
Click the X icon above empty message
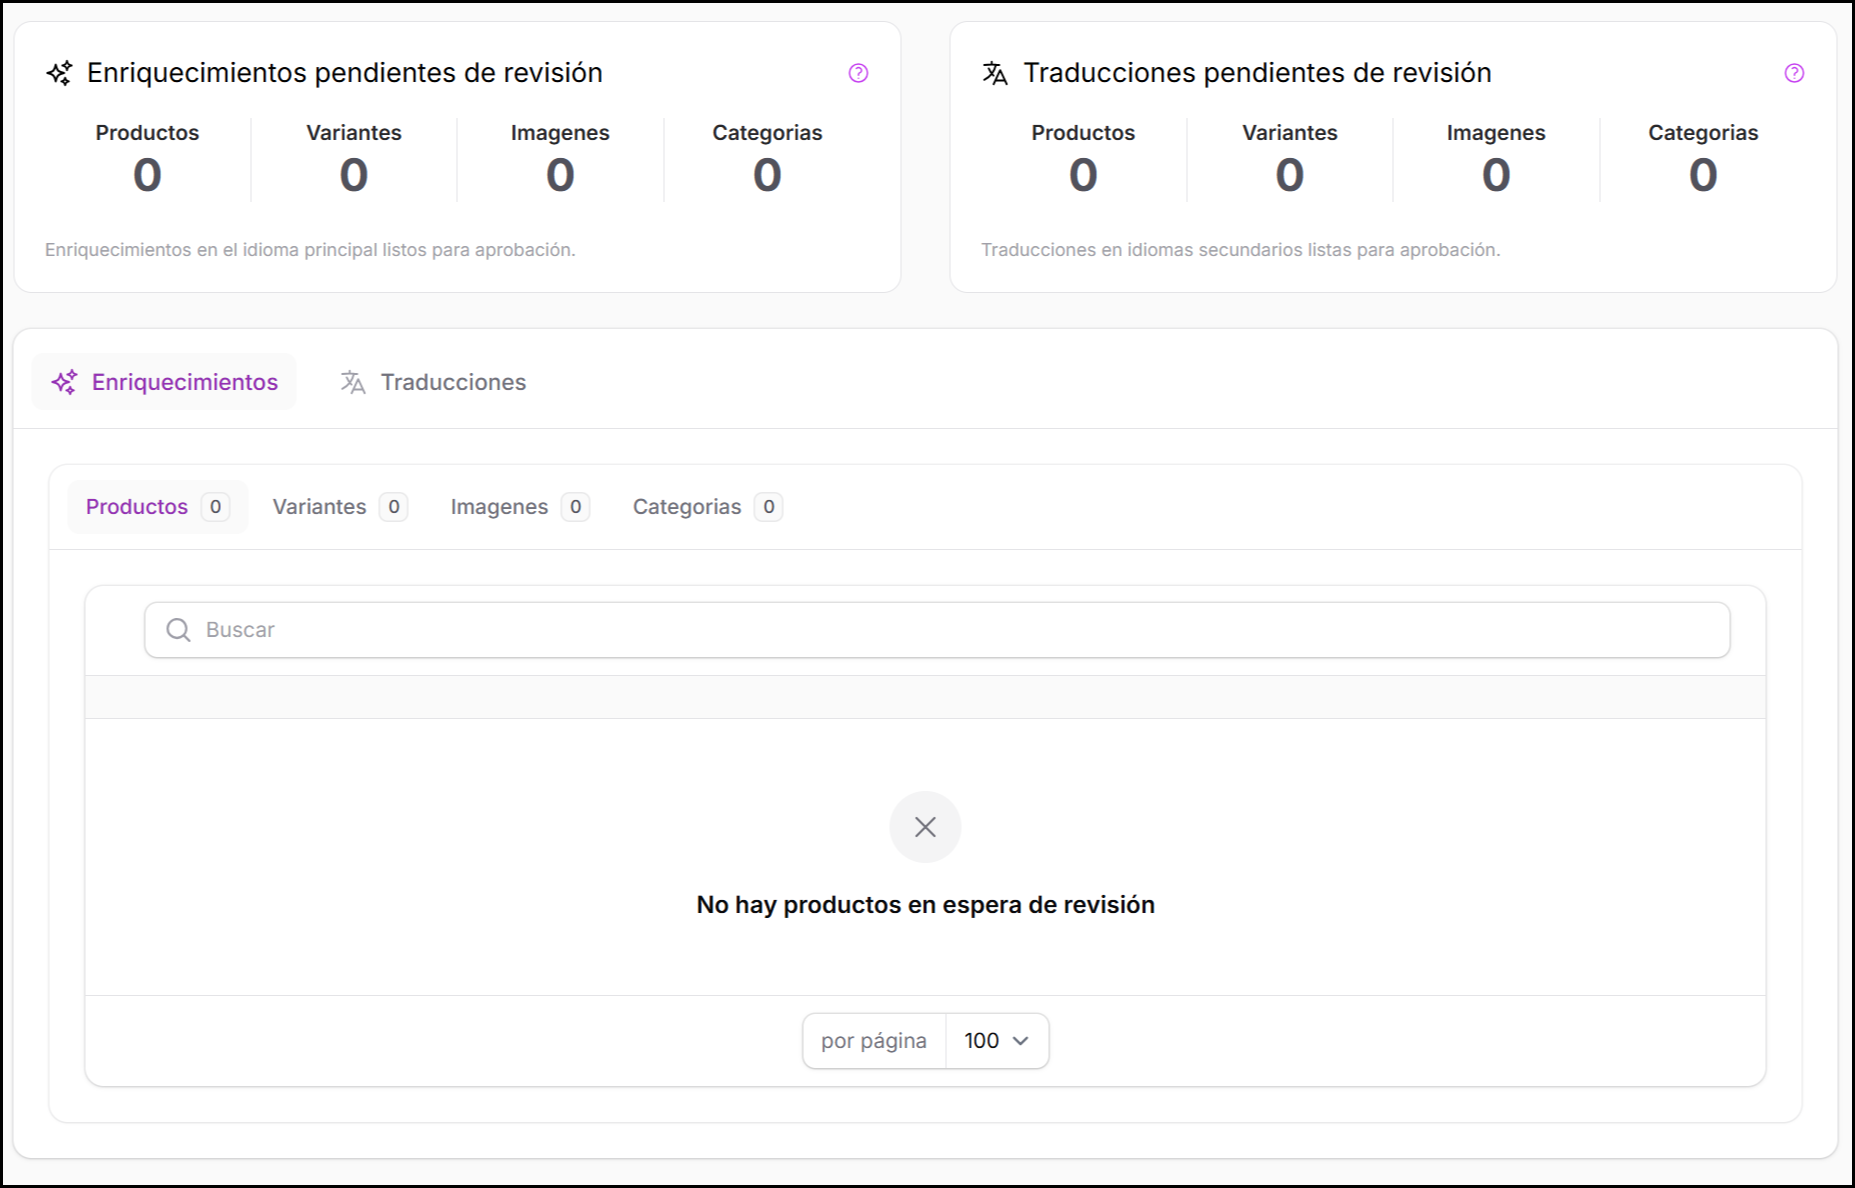(x=925, y=827)
